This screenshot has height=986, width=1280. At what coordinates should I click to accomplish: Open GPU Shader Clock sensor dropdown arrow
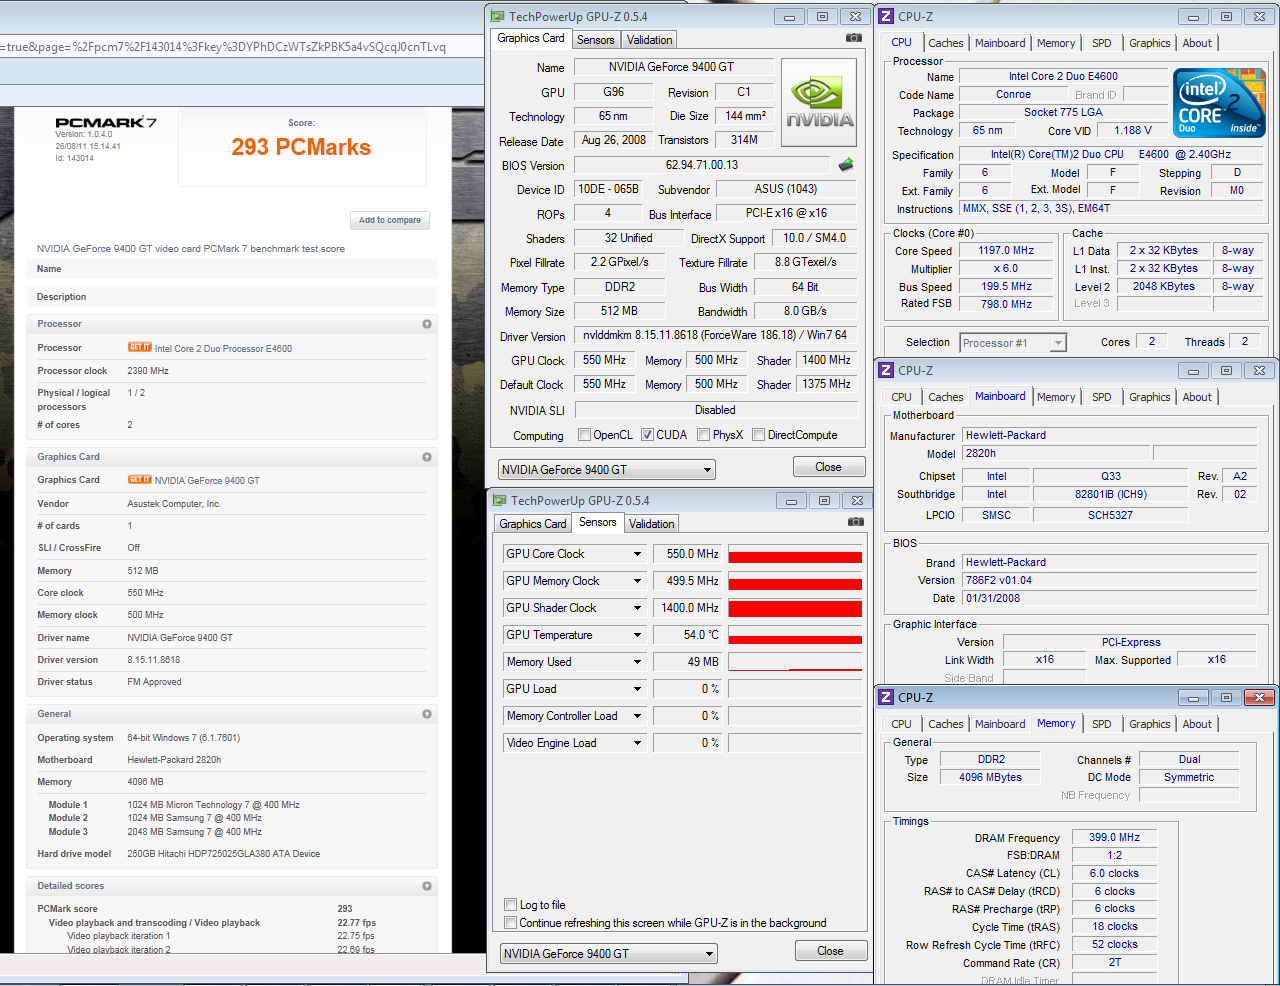pyautogui.click(x=637, y=608)
